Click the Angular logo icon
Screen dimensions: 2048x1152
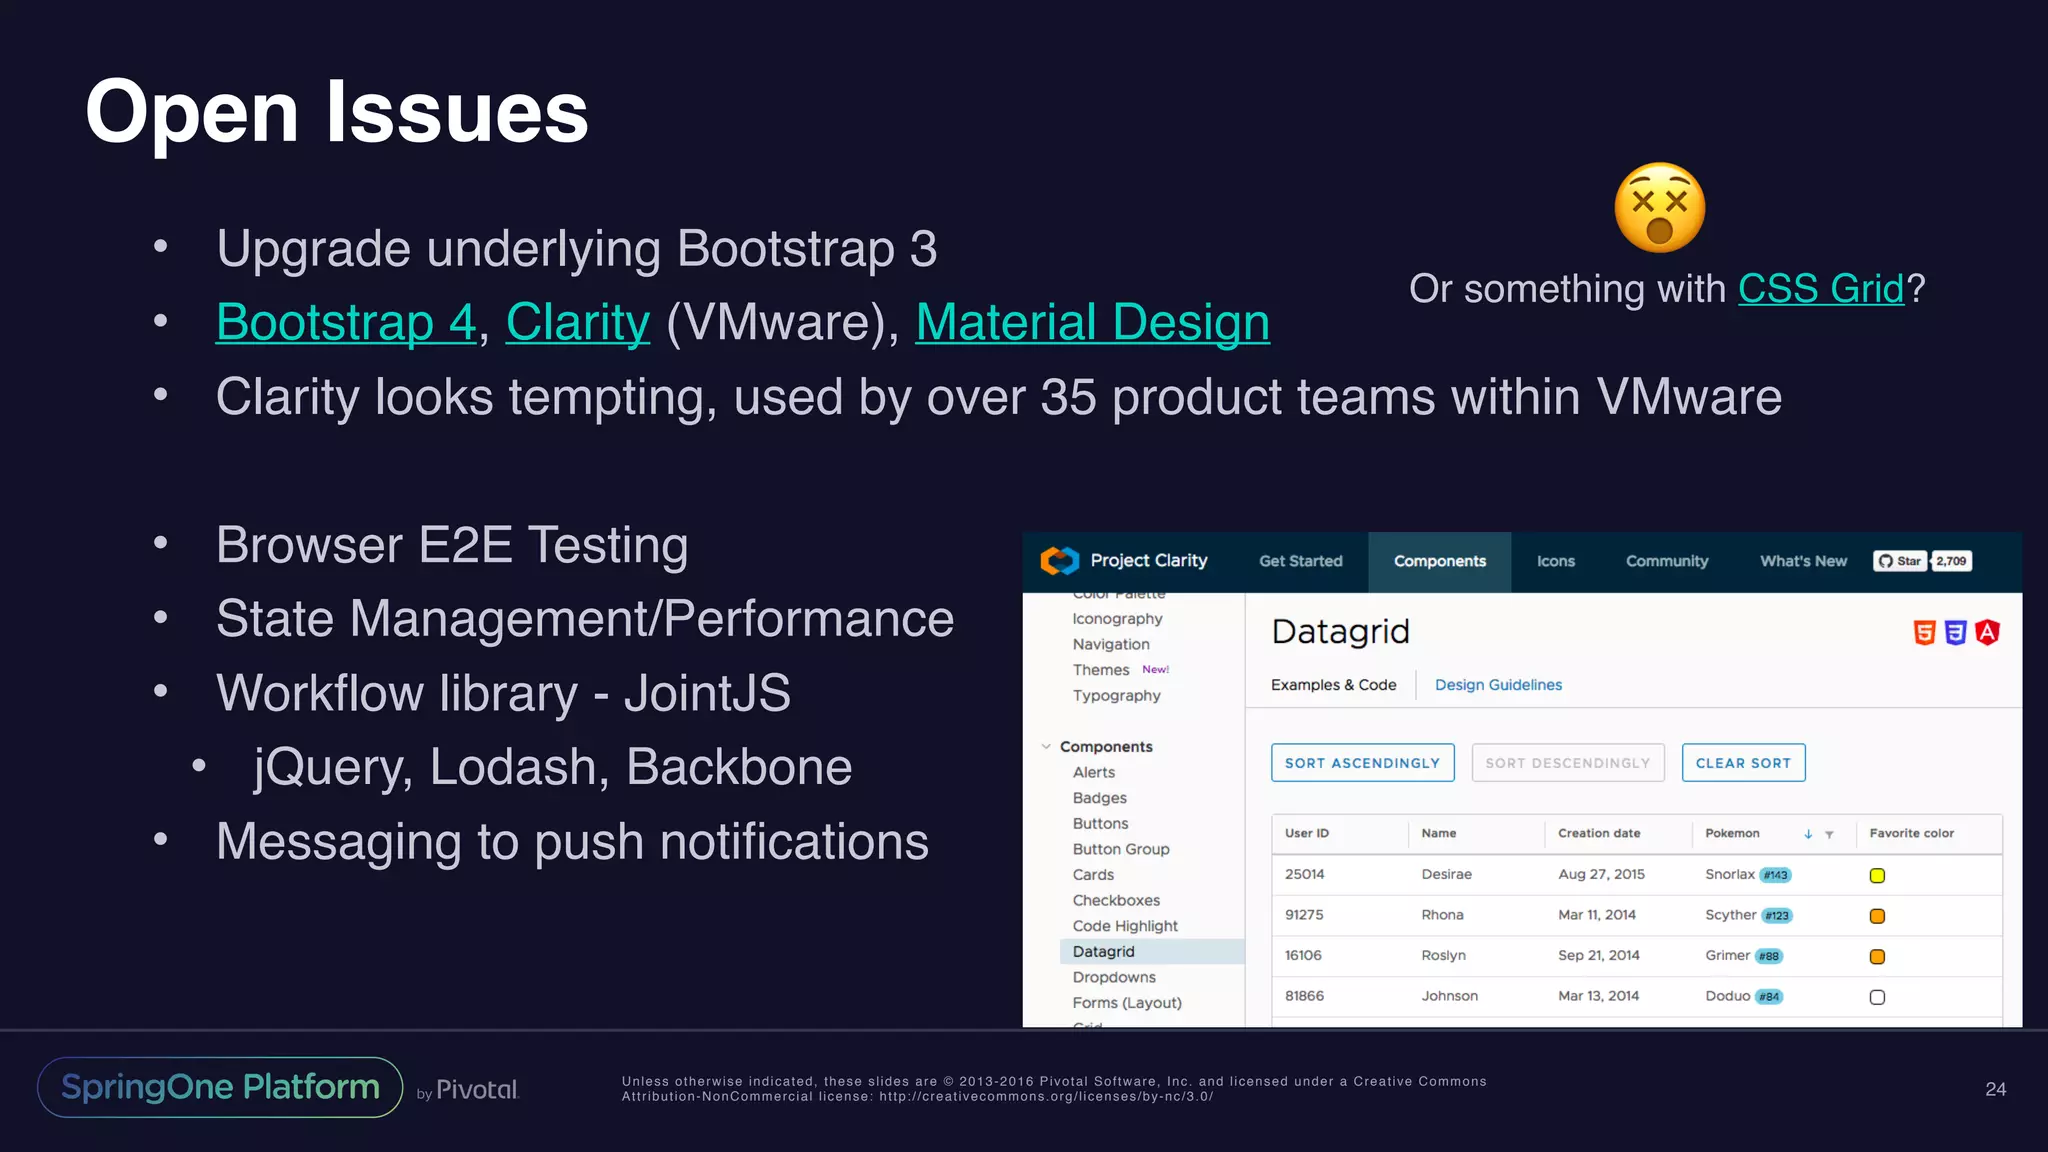1988,632
